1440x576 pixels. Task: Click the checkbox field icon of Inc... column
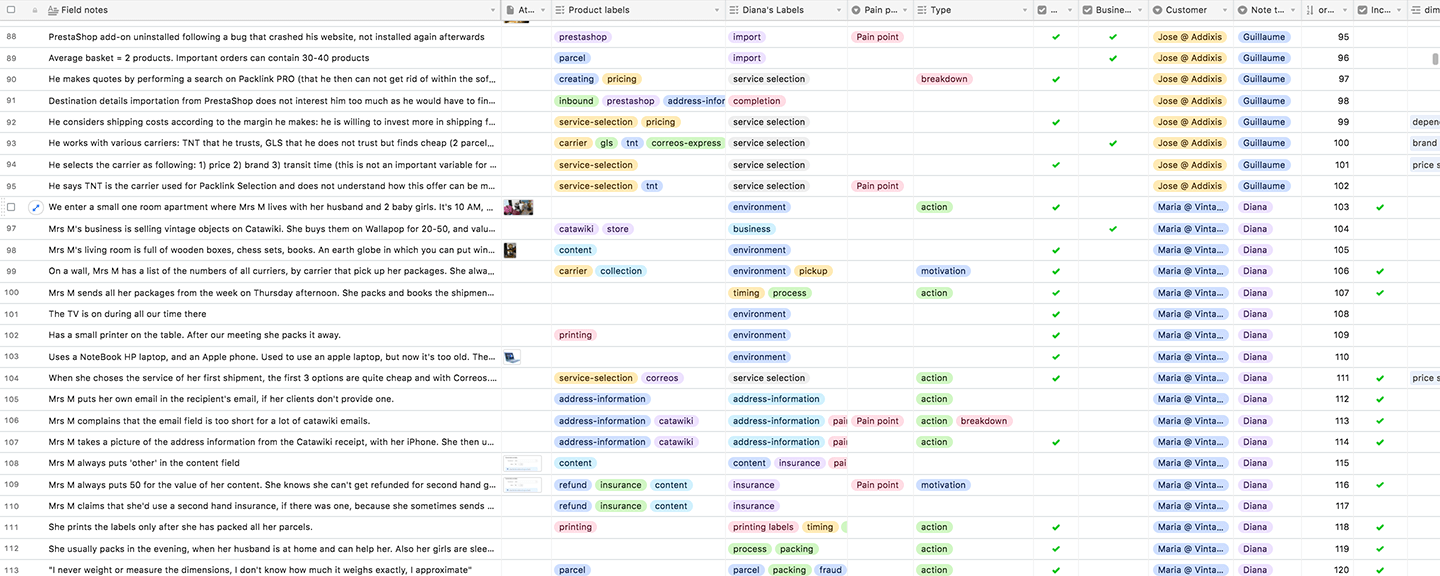click(1361, 10)
